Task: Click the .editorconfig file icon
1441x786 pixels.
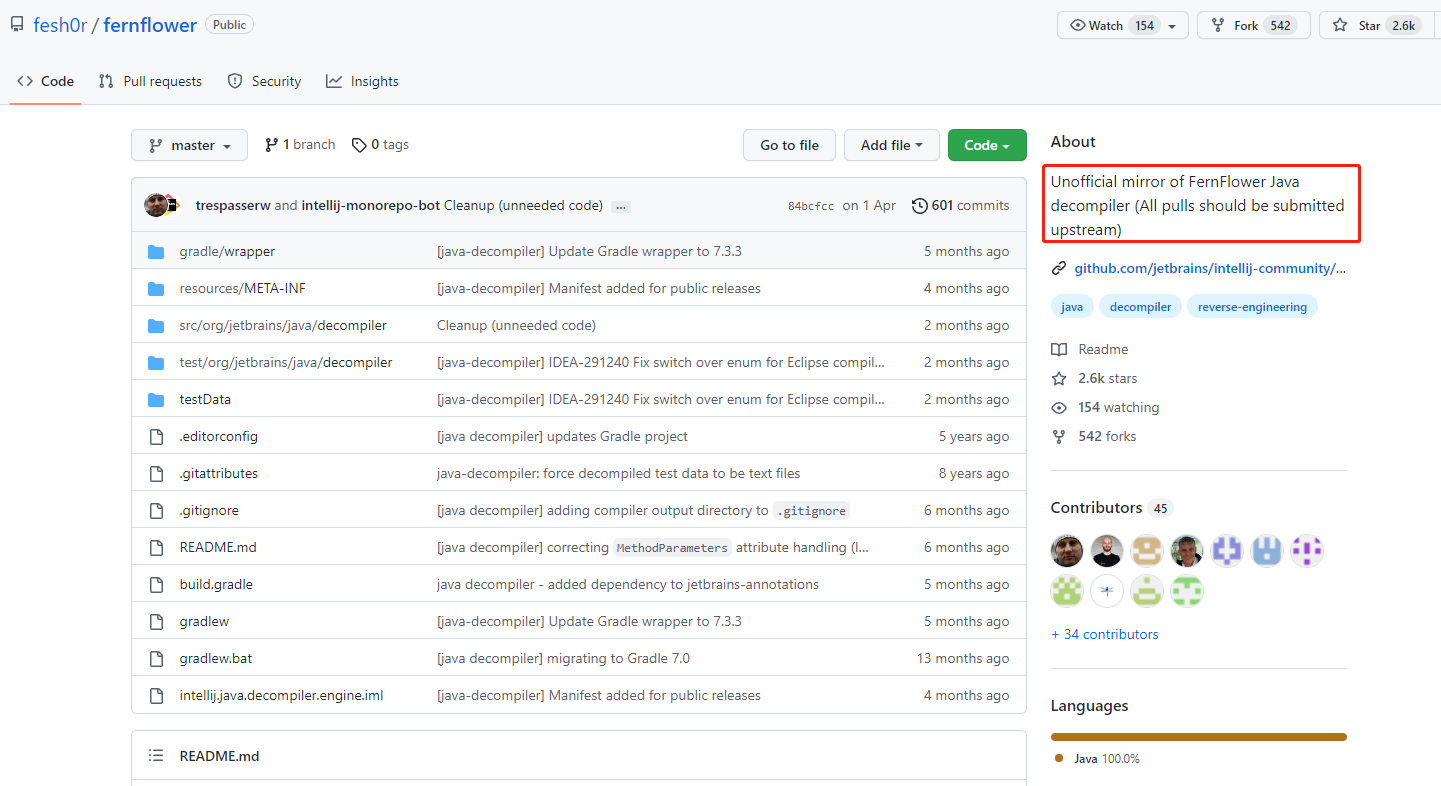Action: [x=156, y=436]
